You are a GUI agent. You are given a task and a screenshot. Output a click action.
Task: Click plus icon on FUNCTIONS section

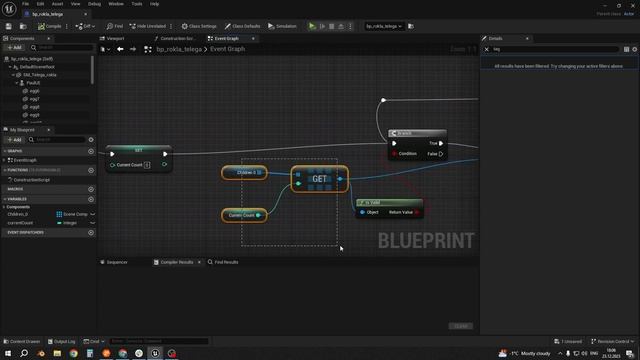point(91,170)
